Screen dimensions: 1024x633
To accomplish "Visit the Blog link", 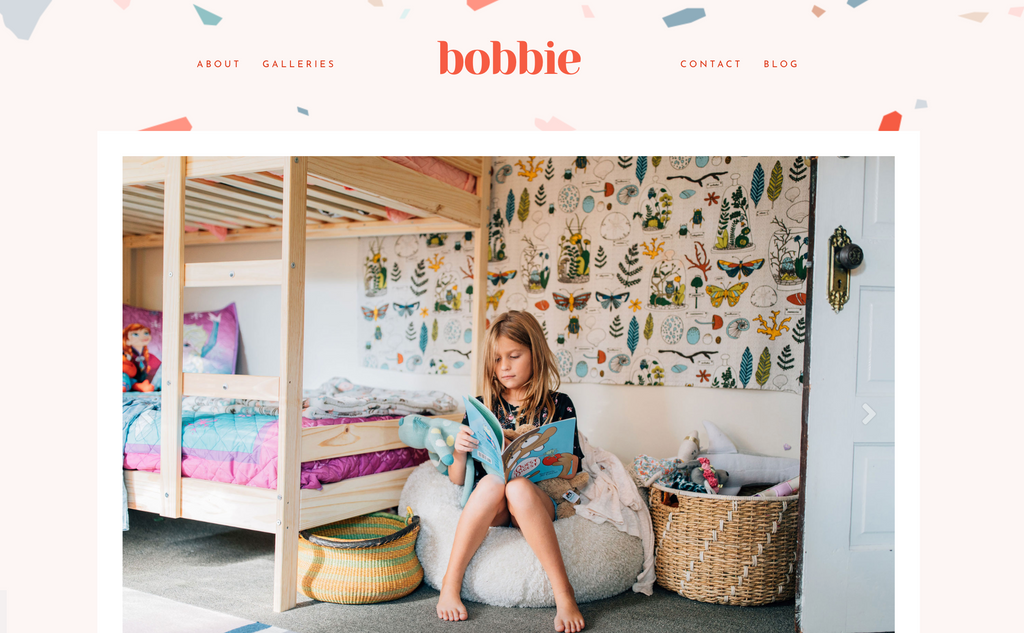I will pyautogui.click(x=781, y=64).
